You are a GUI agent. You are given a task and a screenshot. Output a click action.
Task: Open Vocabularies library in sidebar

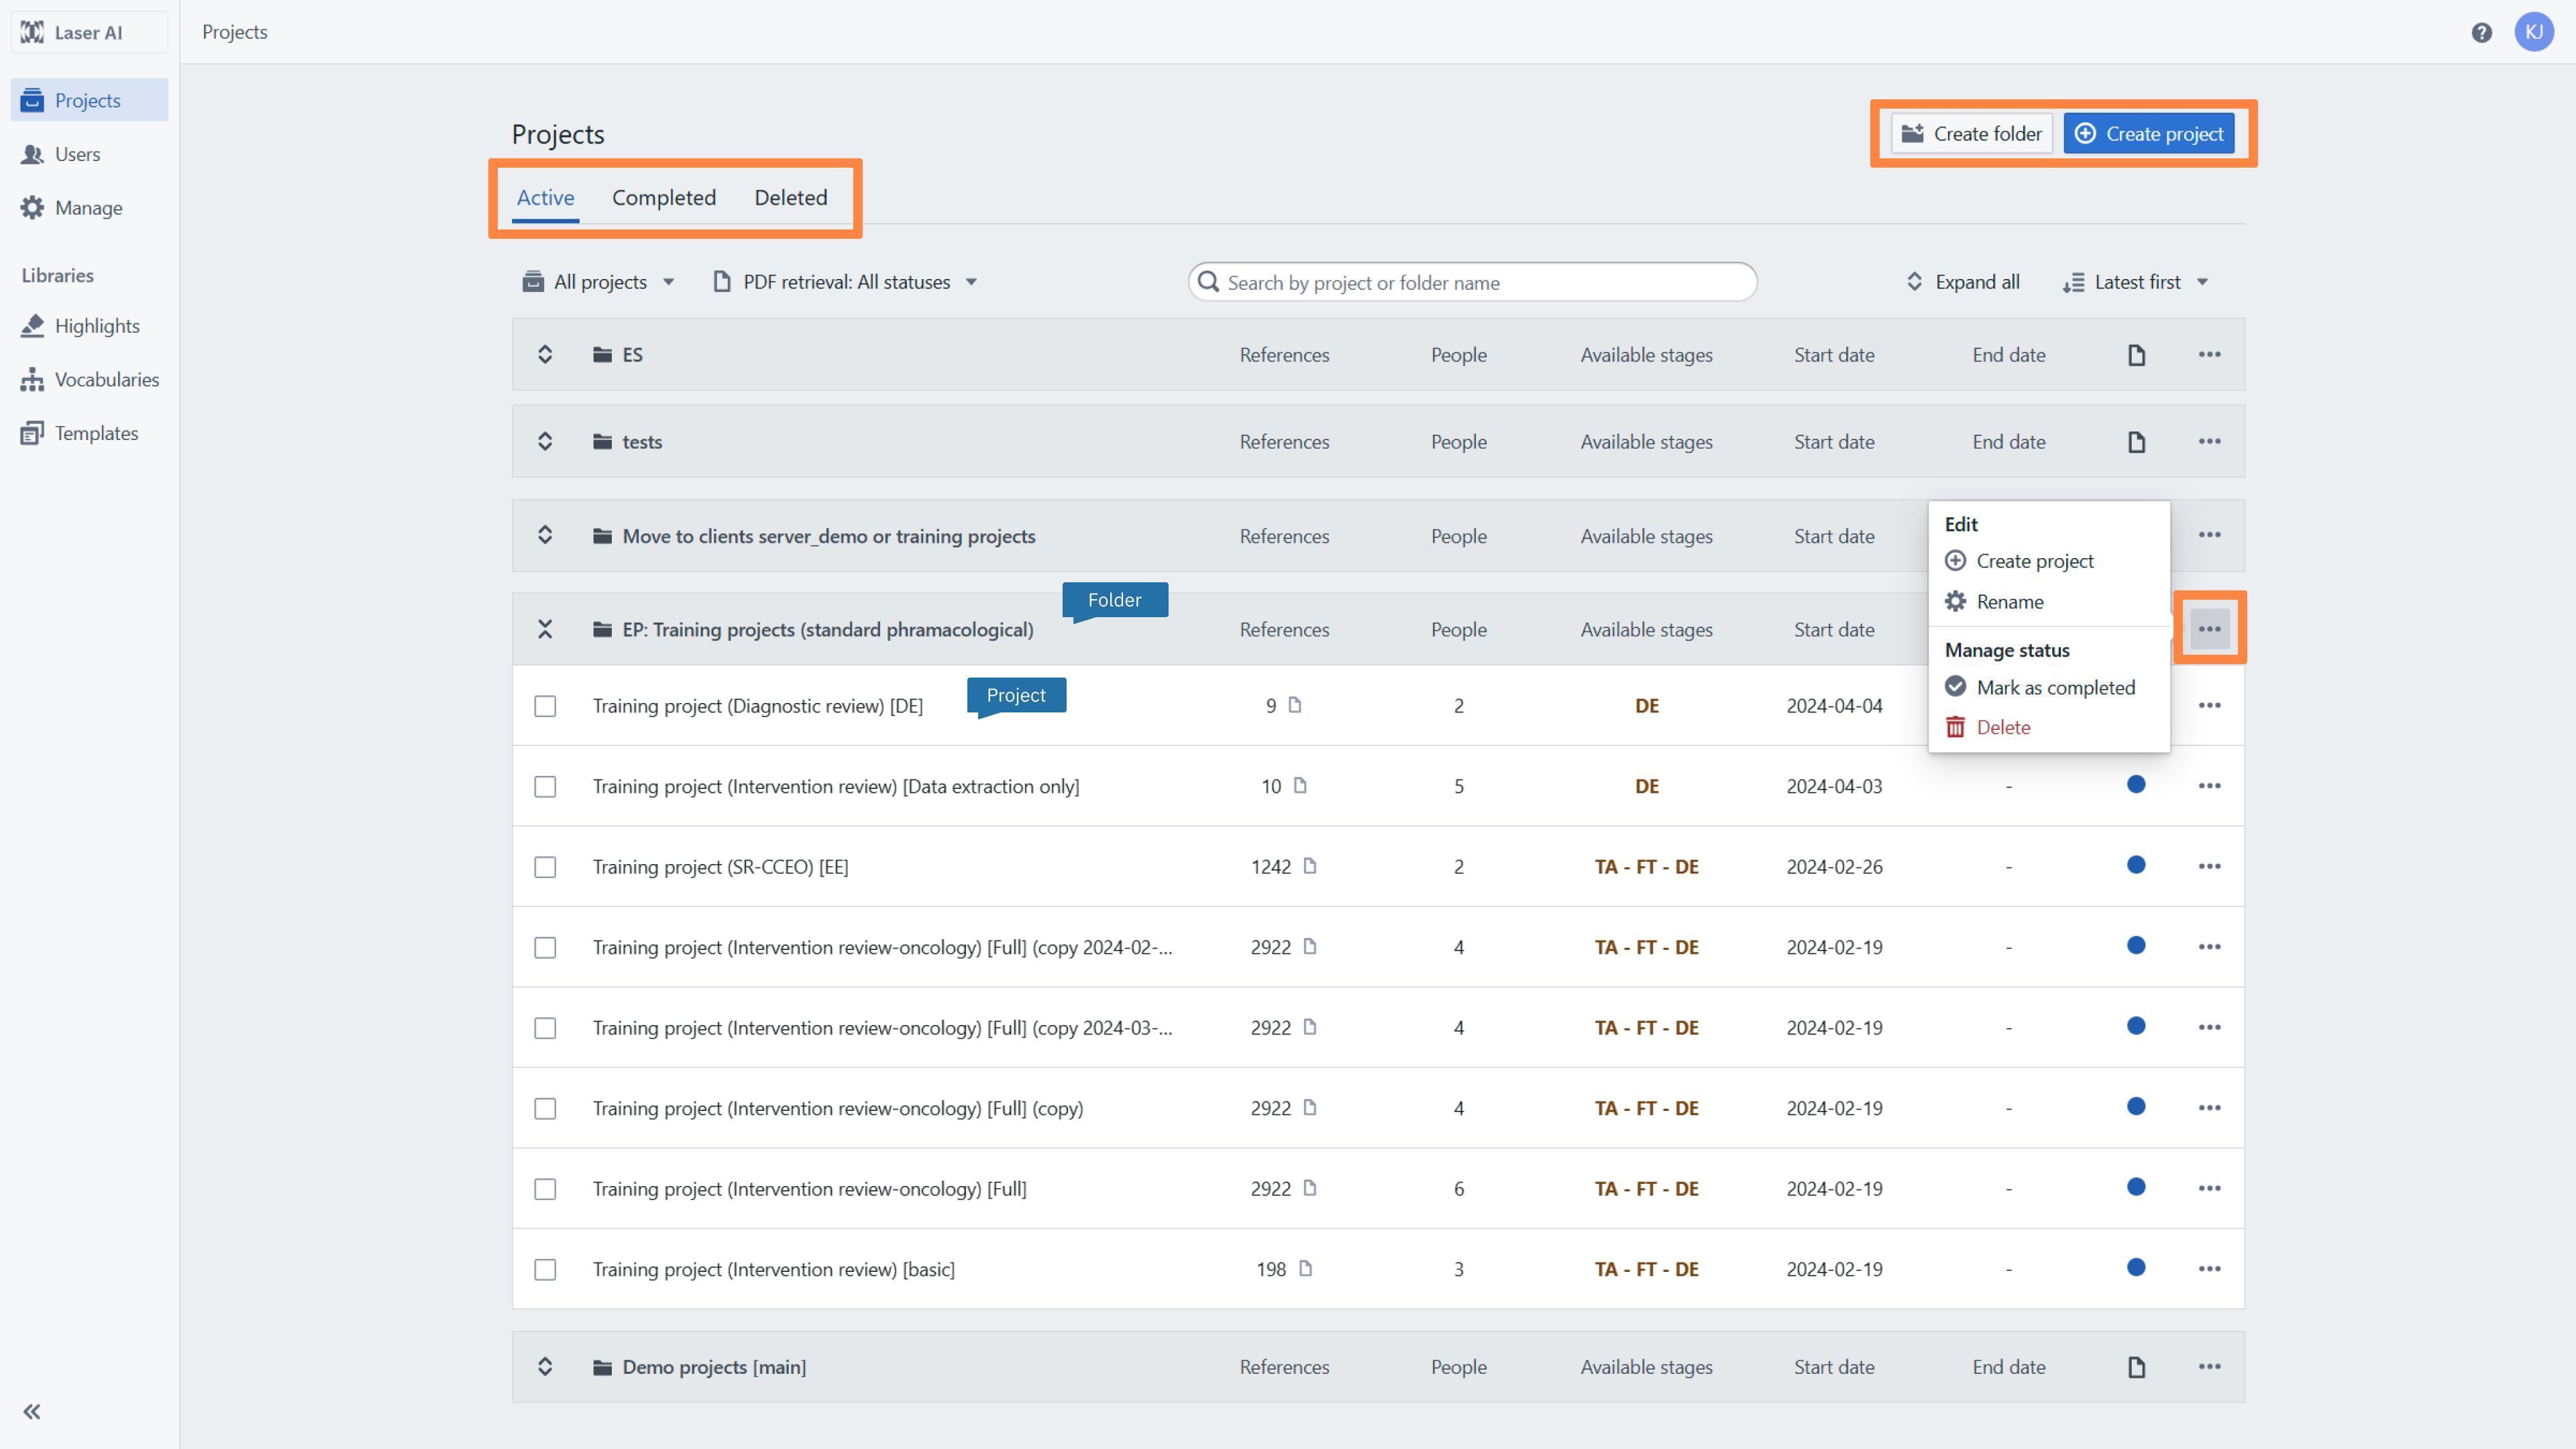tap(90, 379)
